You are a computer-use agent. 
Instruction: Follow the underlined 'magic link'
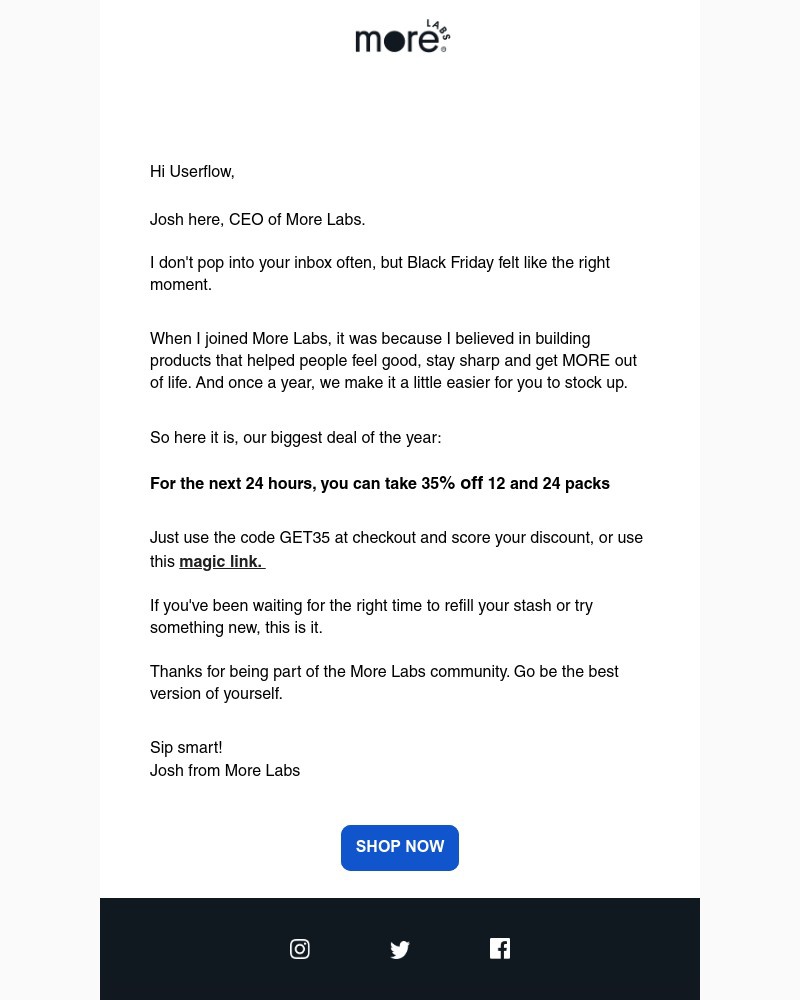click(x=220, y=561)
